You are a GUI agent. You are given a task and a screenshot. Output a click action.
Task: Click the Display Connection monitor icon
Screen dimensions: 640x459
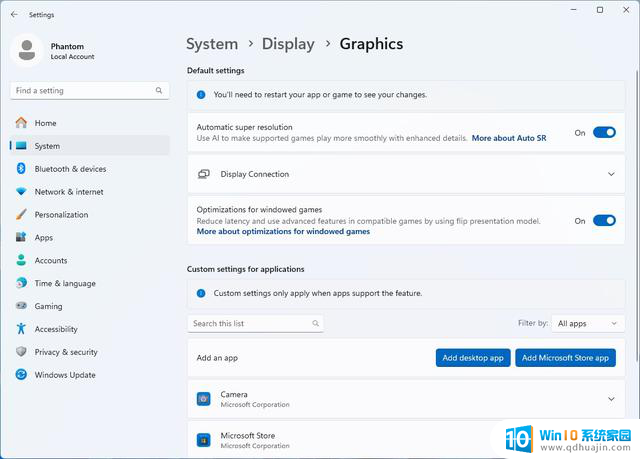[x=204, y=174]
